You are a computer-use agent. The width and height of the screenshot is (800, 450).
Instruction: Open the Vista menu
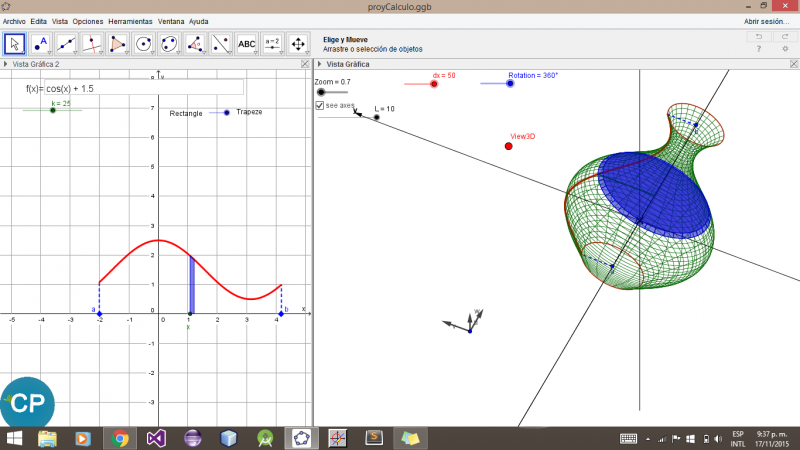click(x=60, y=21)
